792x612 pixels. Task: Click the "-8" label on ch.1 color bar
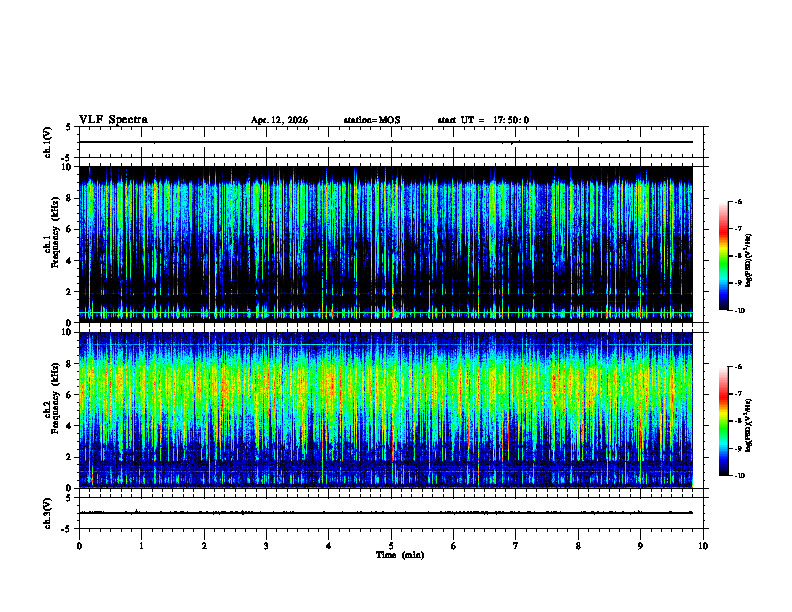tap(737, 256)
